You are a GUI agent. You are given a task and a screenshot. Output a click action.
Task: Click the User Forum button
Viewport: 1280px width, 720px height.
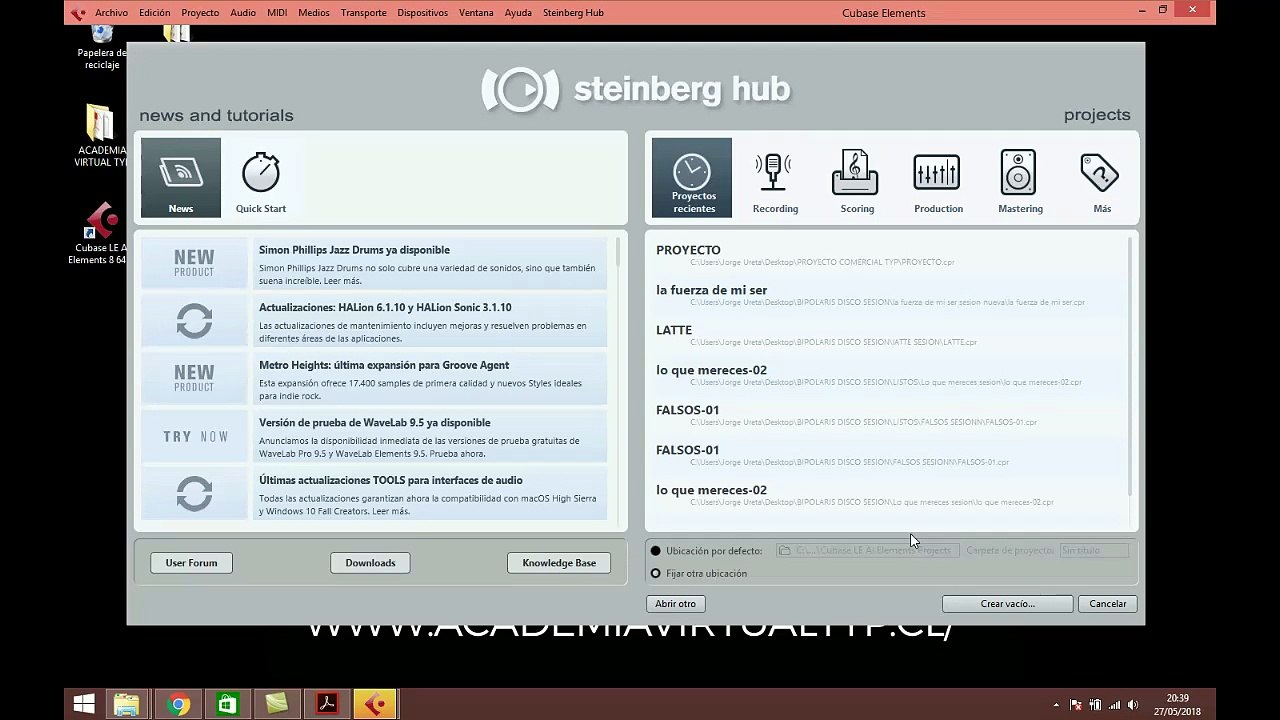[x=191, y=563]
